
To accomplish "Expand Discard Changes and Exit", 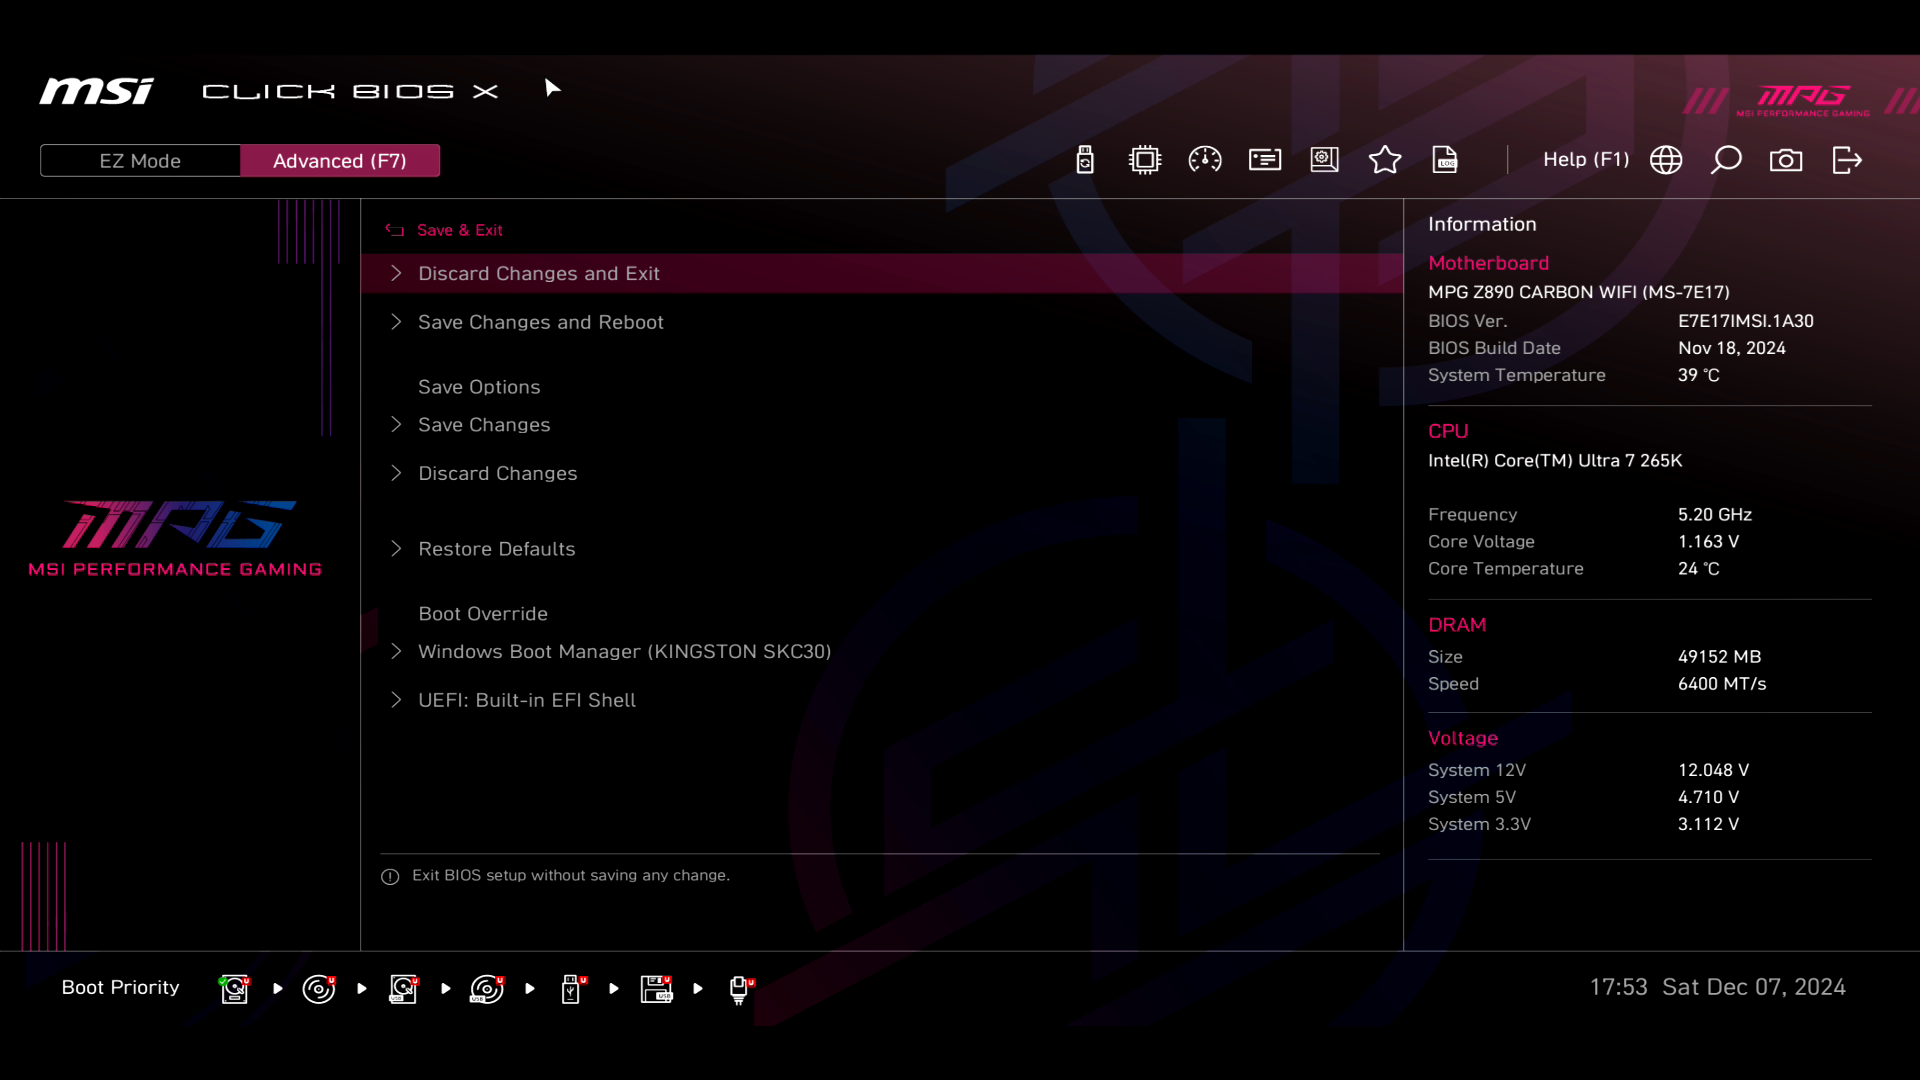I will 539,274.
